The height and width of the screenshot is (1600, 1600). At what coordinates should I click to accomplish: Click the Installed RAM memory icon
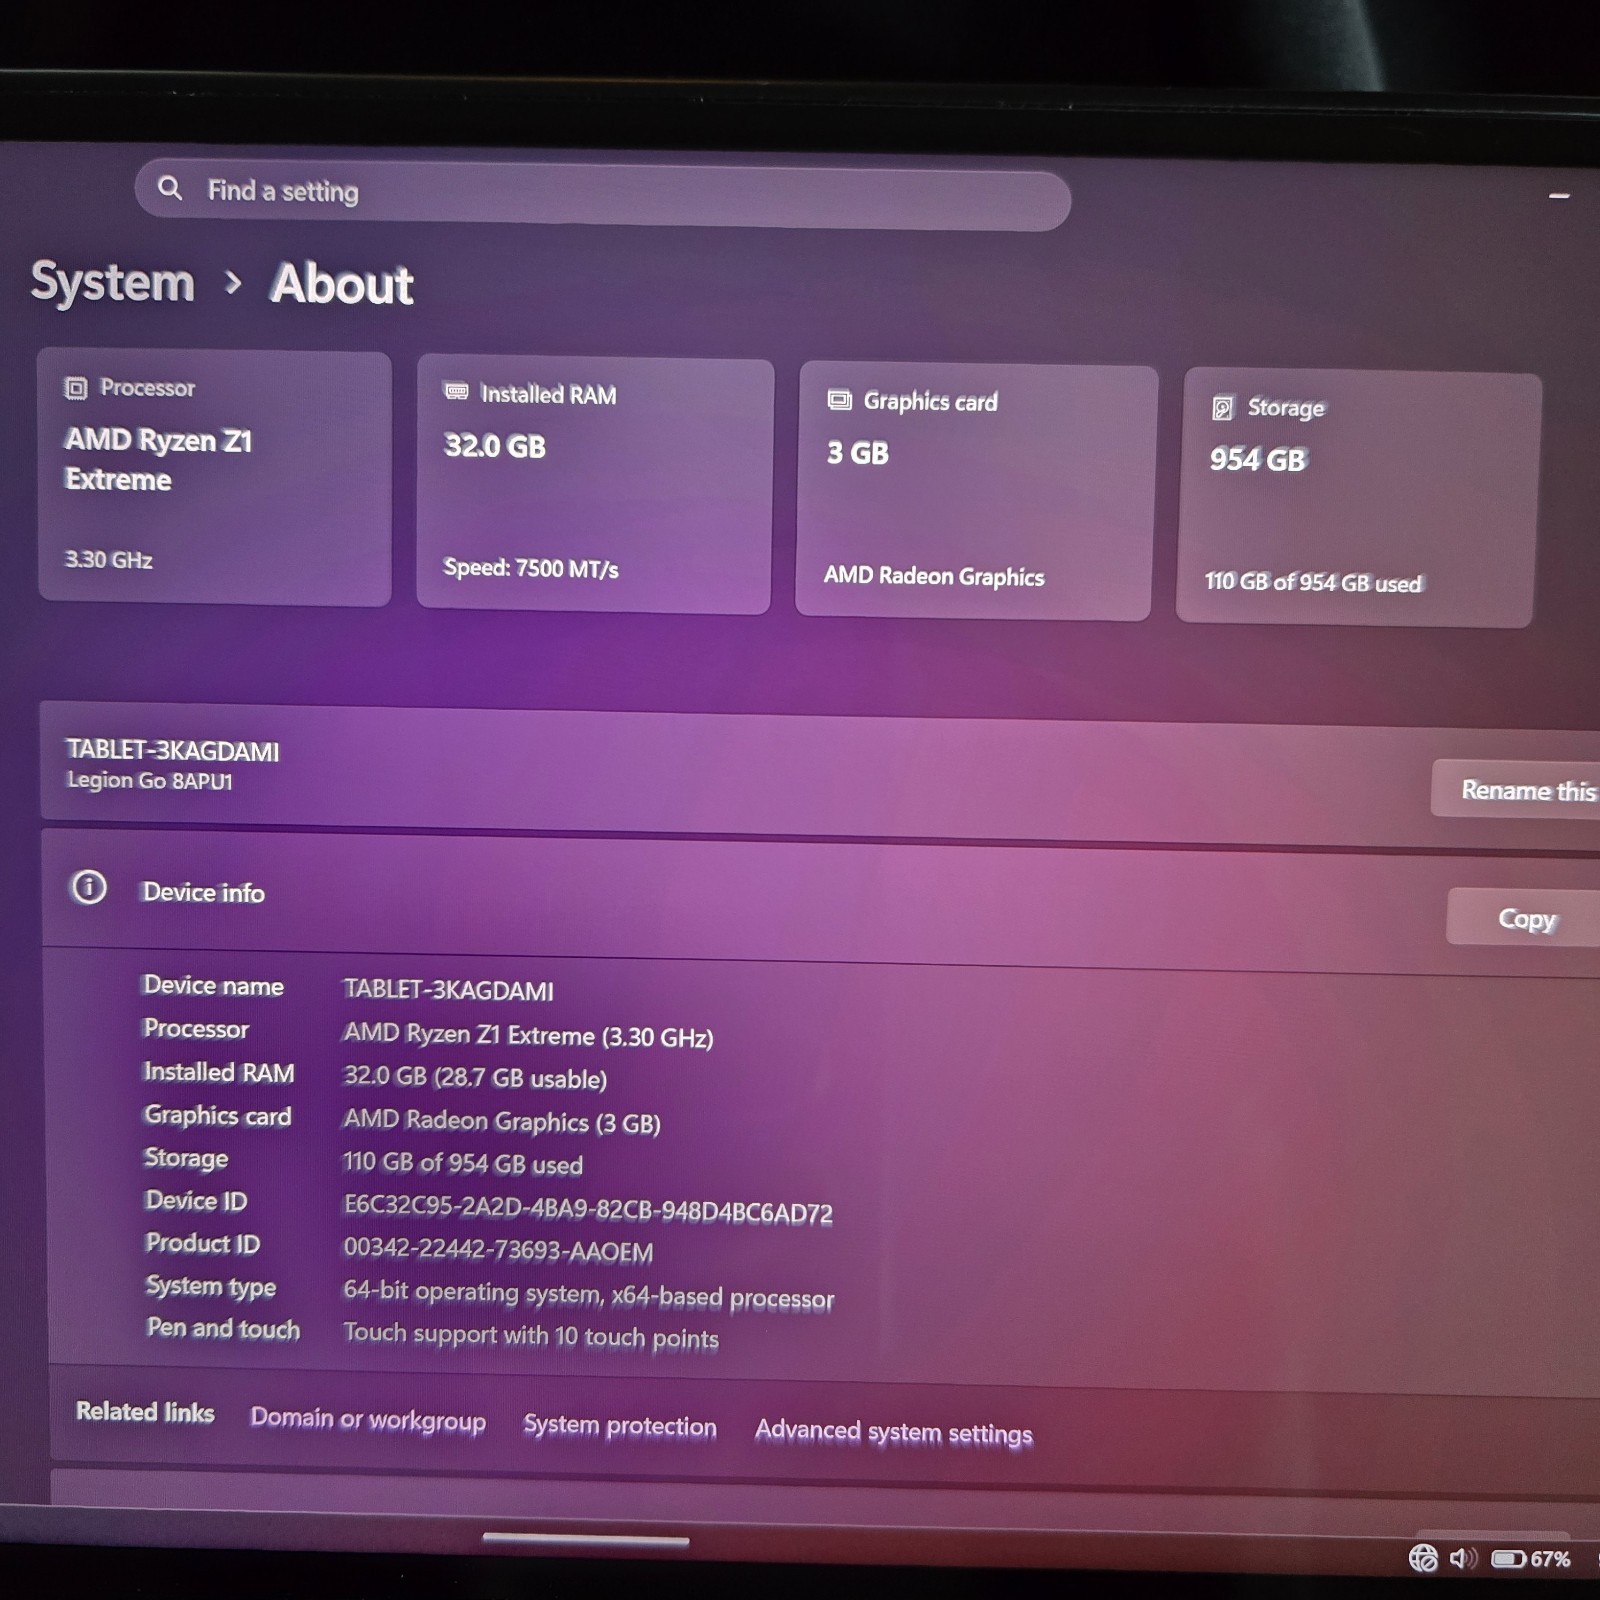(x=456, y=392)
